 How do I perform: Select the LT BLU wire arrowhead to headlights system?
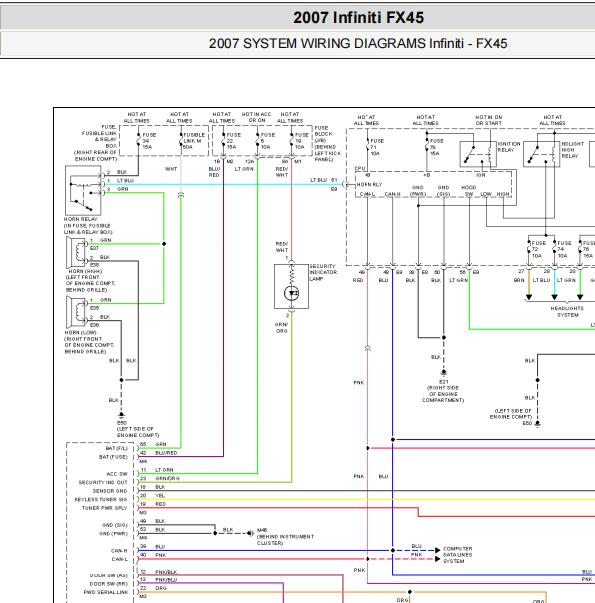coord(554,297)
